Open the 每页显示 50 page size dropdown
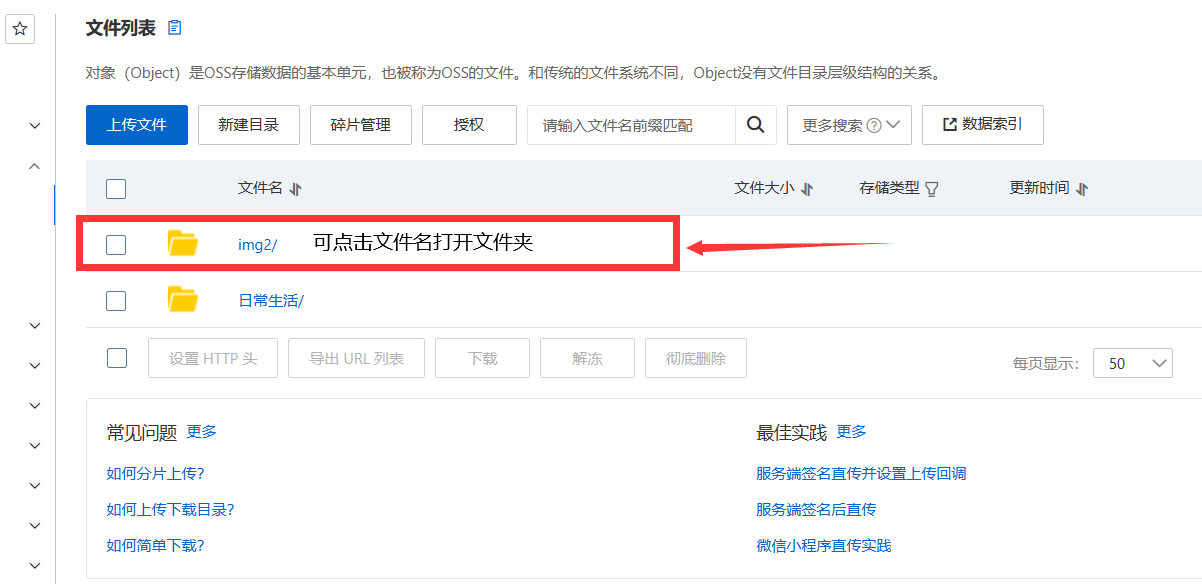 (x=1132, y=363)
